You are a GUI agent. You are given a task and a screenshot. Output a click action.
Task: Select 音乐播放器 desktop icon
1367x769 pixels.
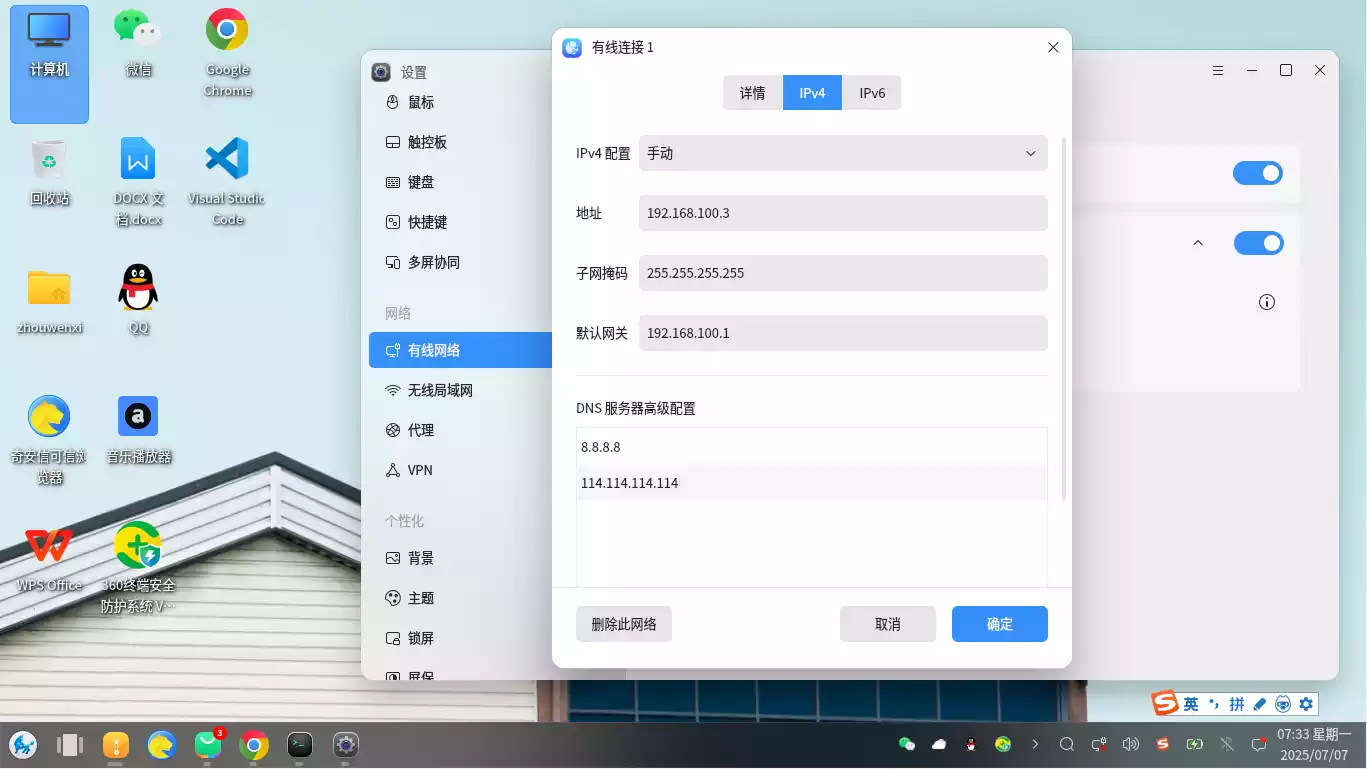coord(138,429)
